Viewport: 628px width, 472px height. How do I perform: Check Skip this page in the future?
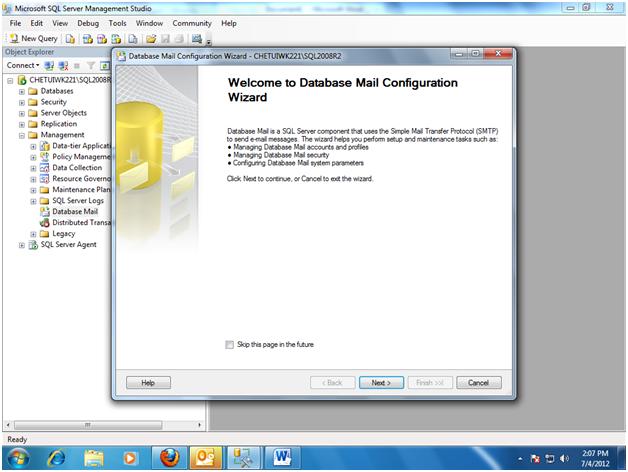tap(229, 345)
